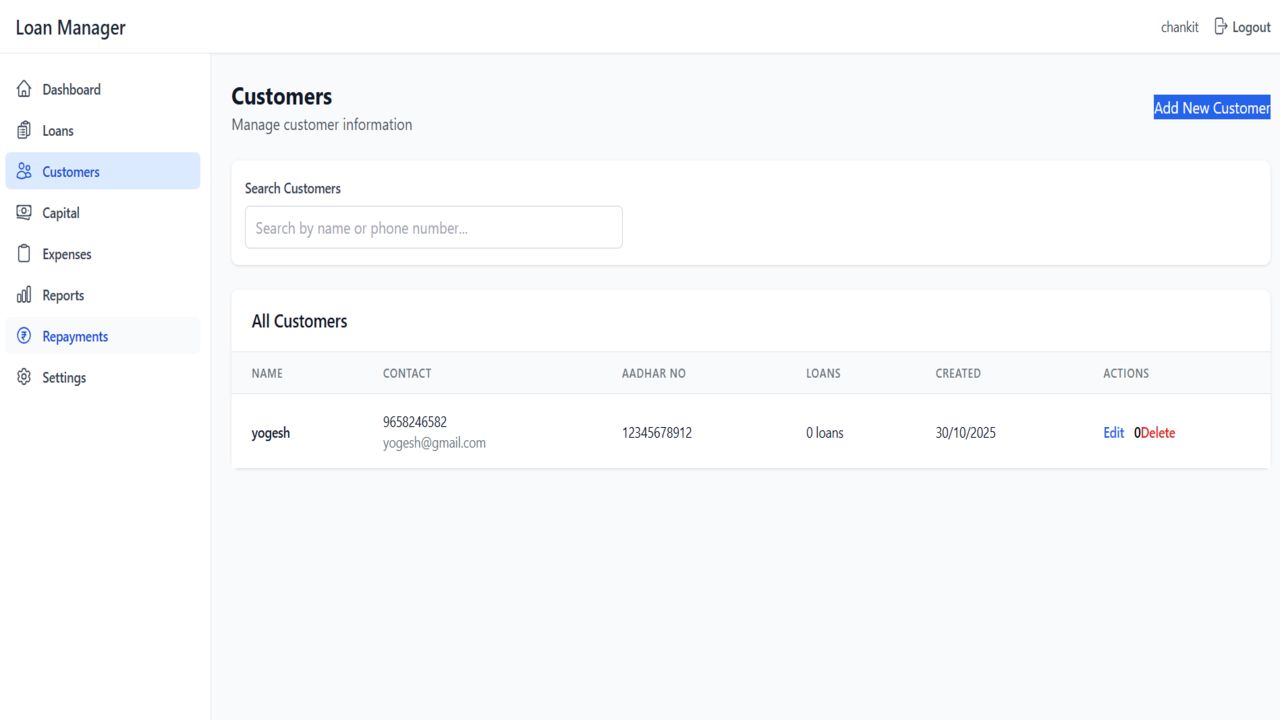Select the customer name yogesh
1280x720 pixels.
click(271, 433)
